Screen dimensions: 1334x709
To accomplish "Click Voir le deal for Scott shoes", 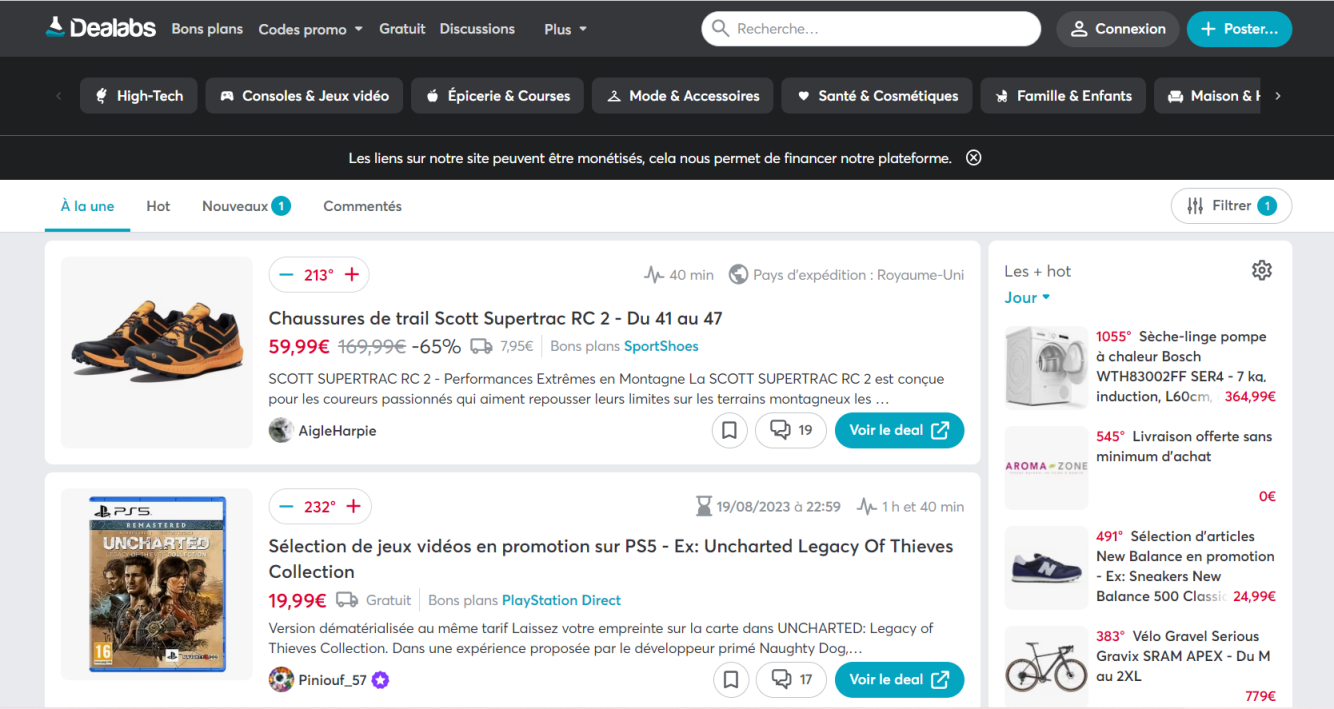I will (x=899, y=430).
